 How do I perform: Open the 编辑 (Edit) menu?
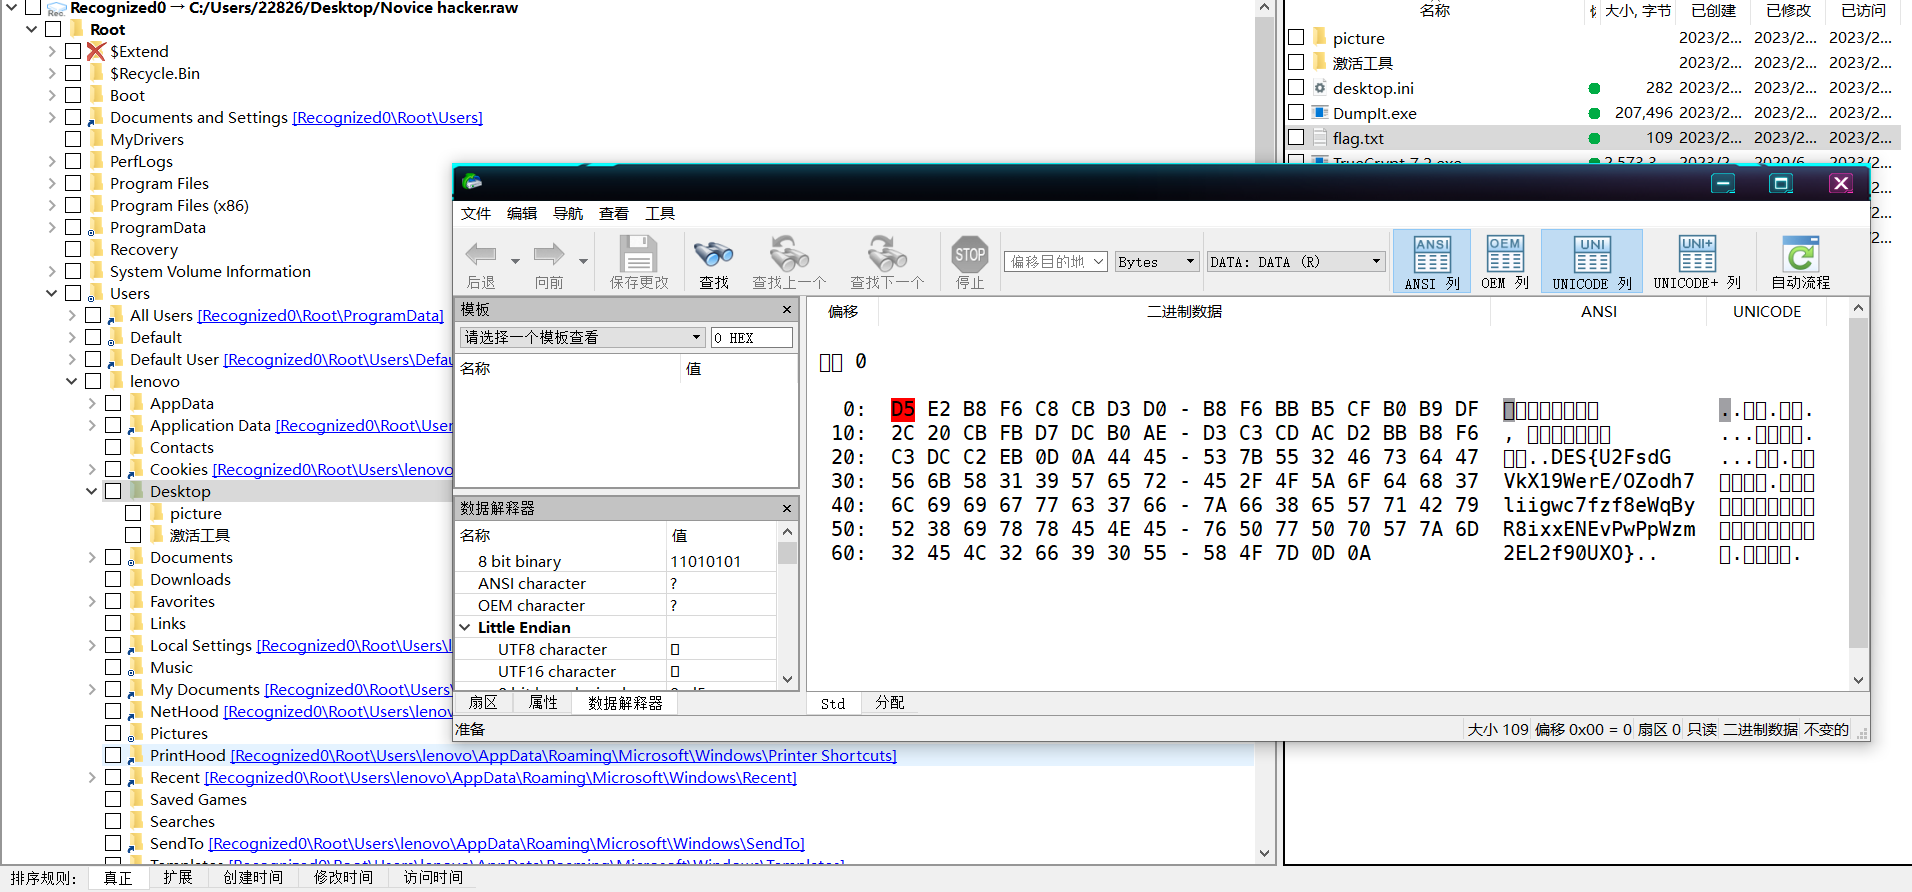[x=522, y=213]
